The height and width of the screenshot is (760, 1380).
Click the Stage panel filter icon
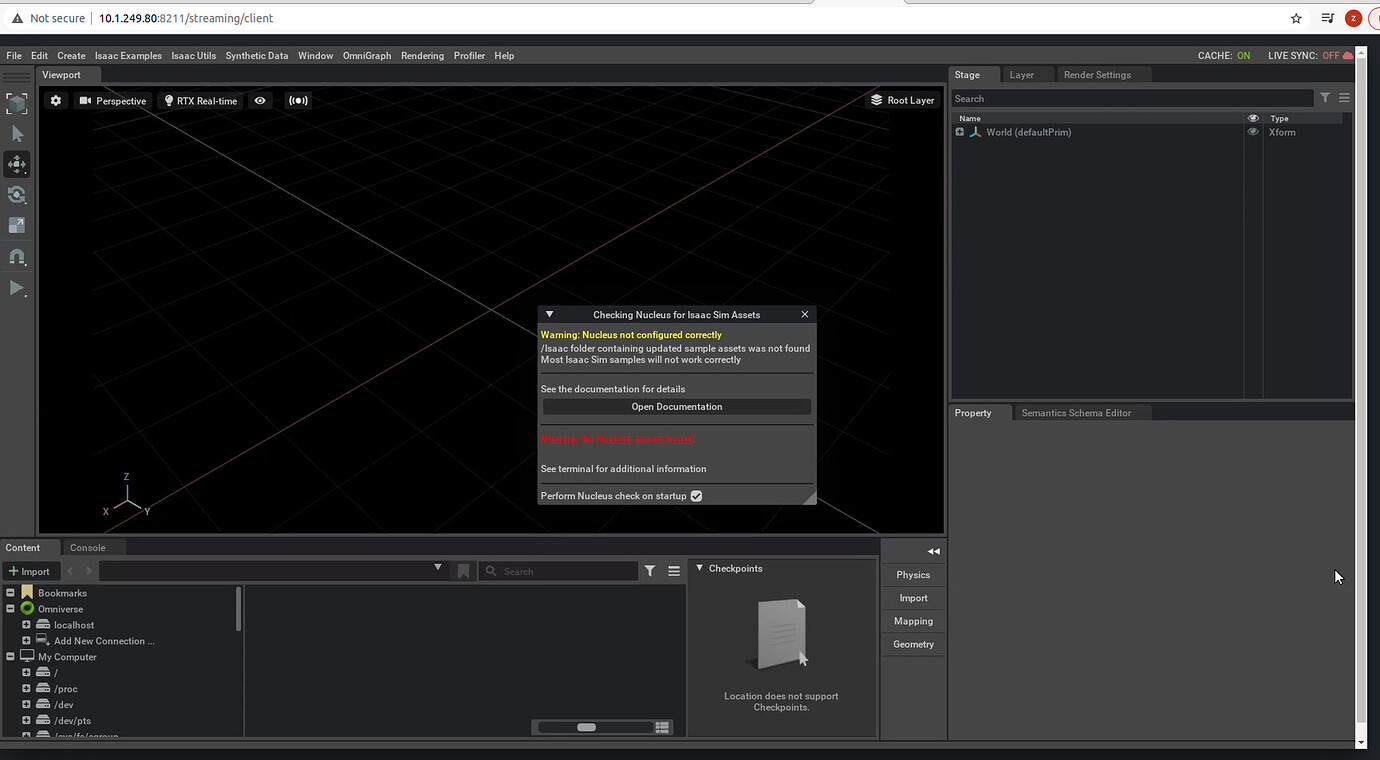tap(1325, 98)
